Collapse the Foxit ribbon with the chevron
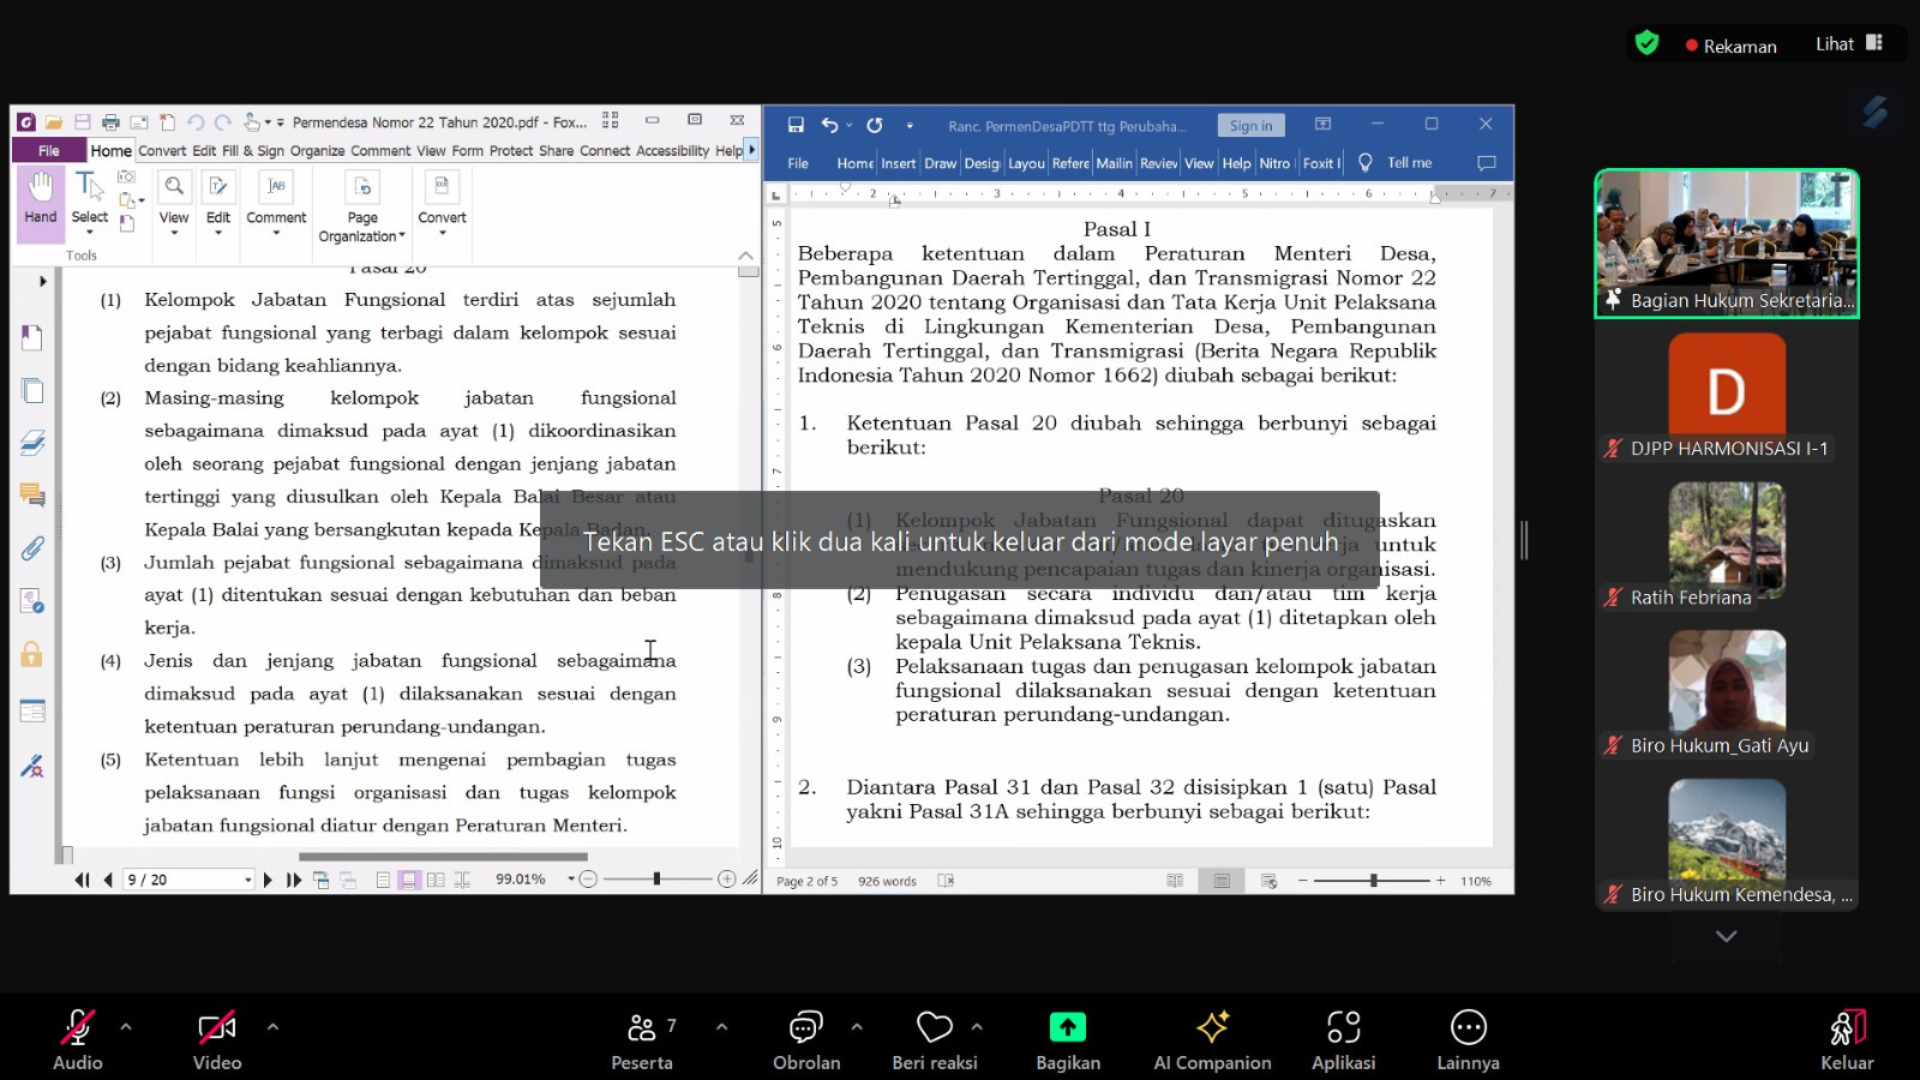This screenshot has height=1080, width=1920. 746,256
